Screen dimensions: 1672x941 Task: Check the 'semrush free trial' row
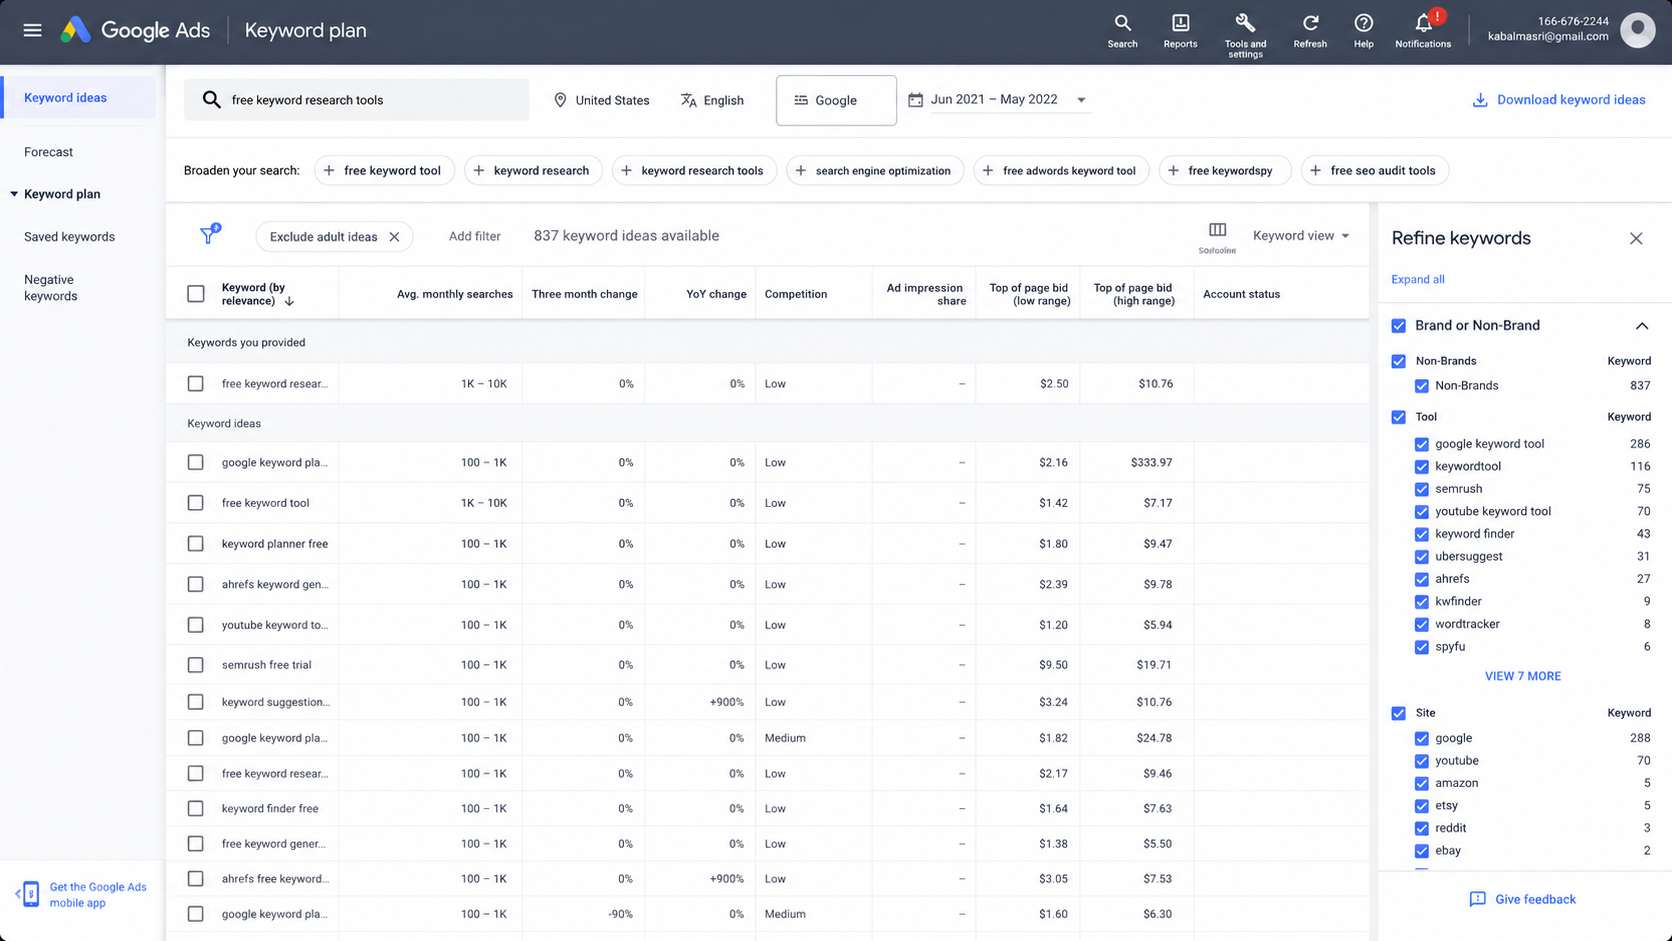pos(196,665)
